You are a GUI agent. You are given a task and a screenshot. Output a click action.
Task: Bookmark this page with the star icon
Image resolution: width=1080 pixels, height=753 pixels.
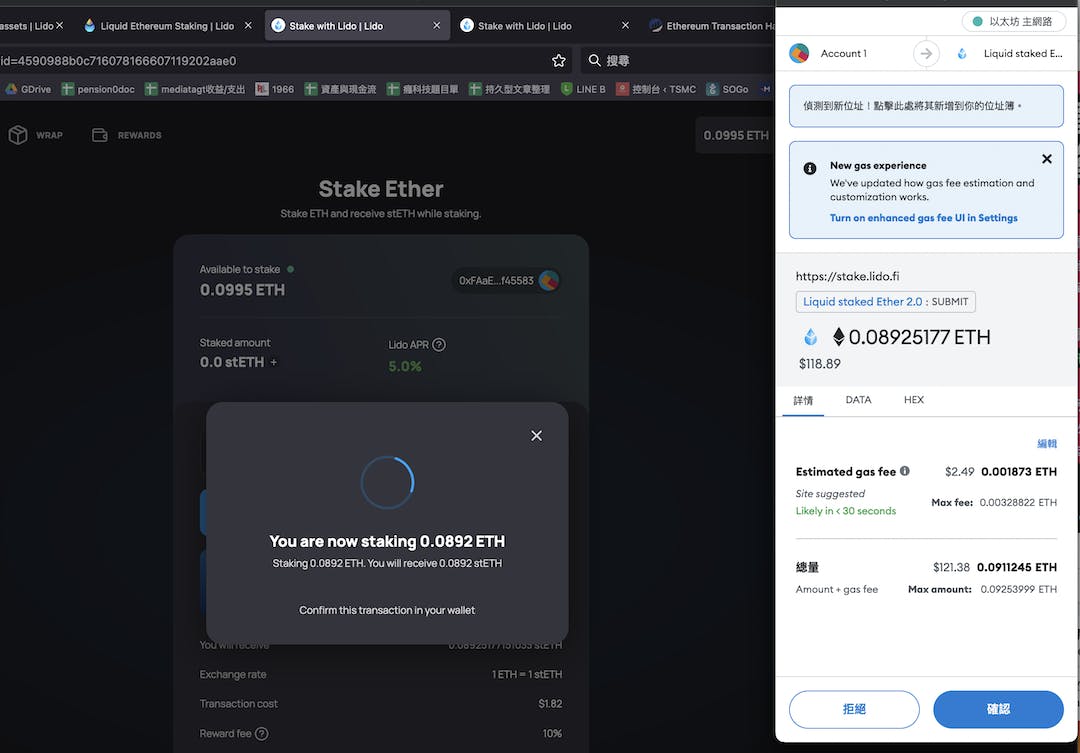coord(559,61)
